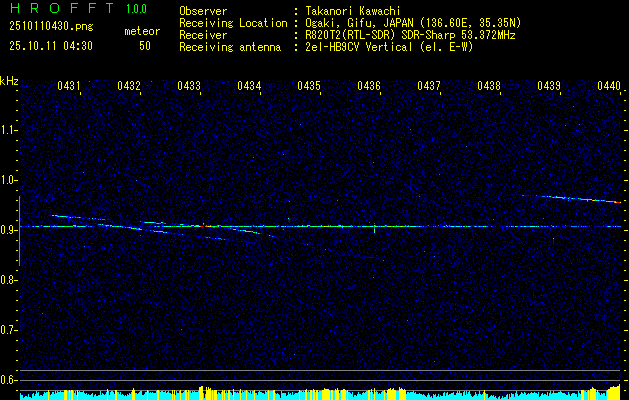Click the yellow signal level peak at bottom right
629x400 pixels.
614,390
